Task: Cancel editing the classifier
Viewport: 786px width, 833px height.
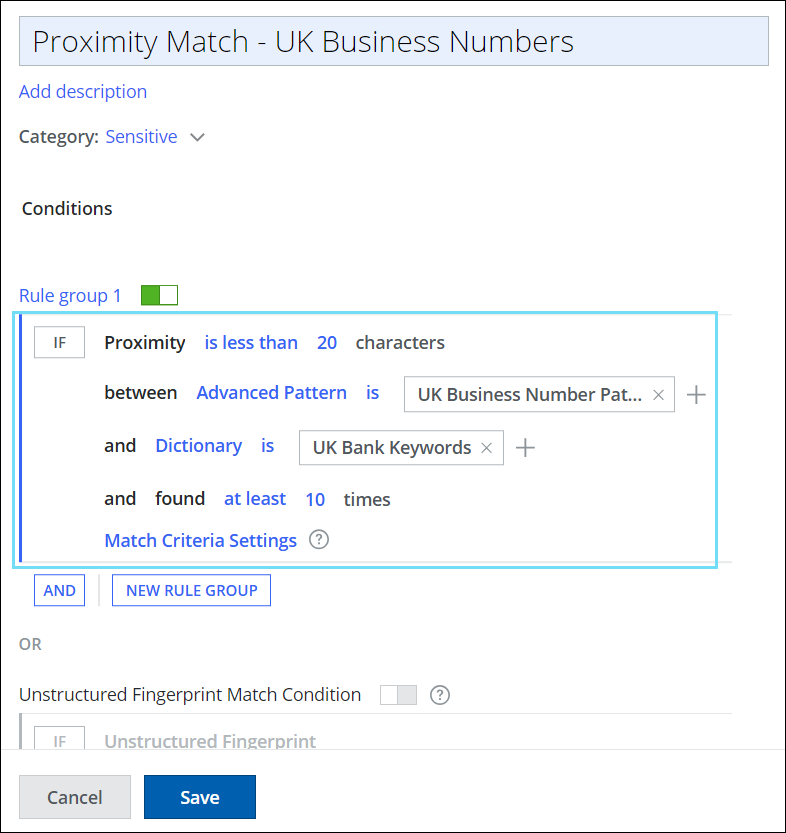Action: tap(75, 797)
